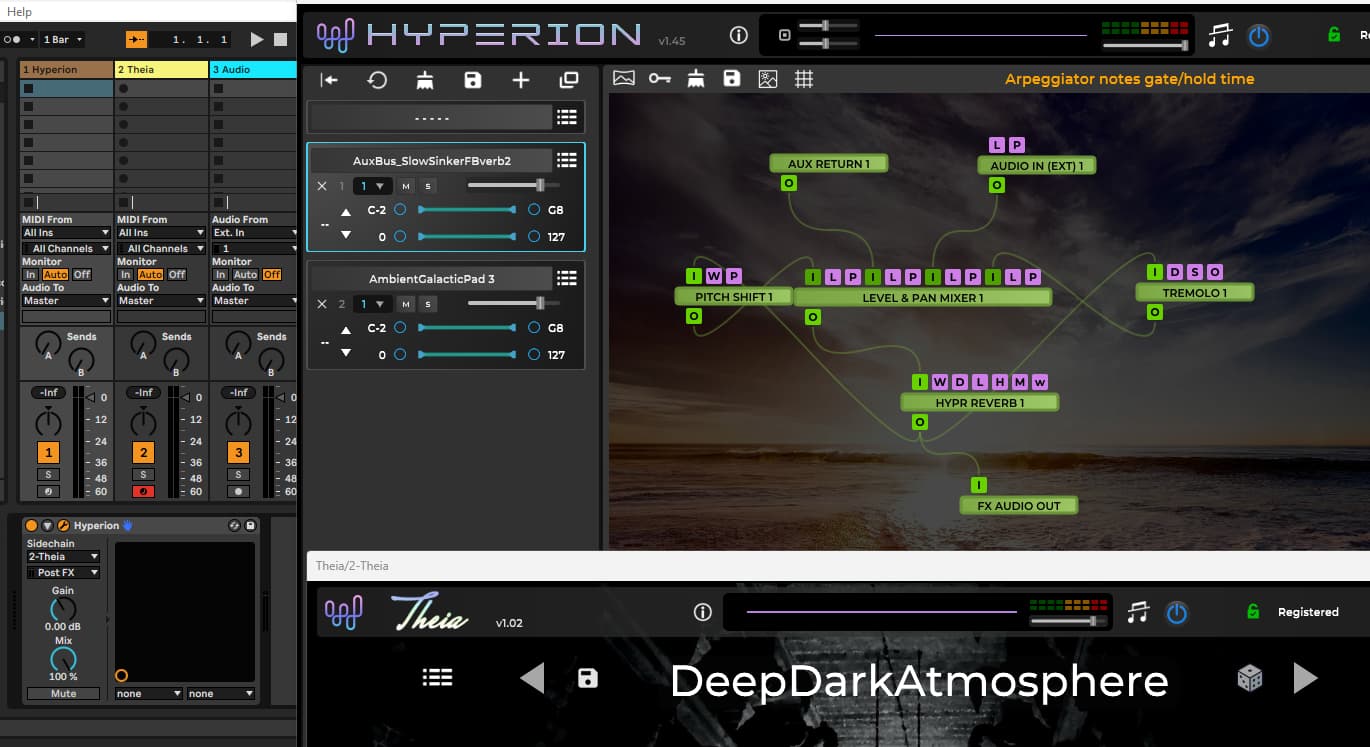Remove layer 1 with the X icon
This screenshot has width=1370, height=747.
pyautogui.click(x=322, y=186)
